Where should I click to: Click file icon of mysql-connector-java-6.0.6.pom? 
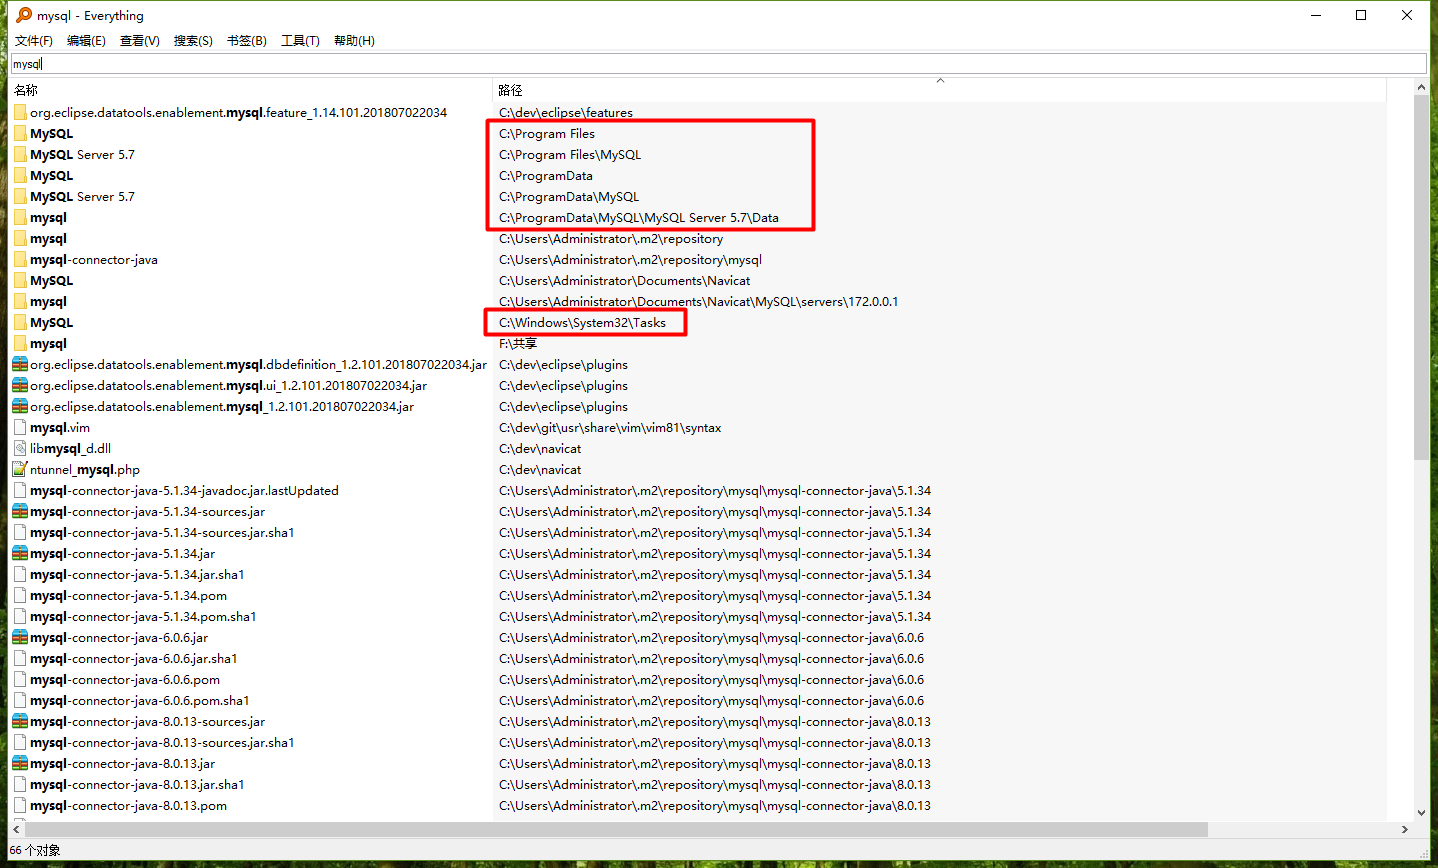pyautogui.click(x=20, y=679)
